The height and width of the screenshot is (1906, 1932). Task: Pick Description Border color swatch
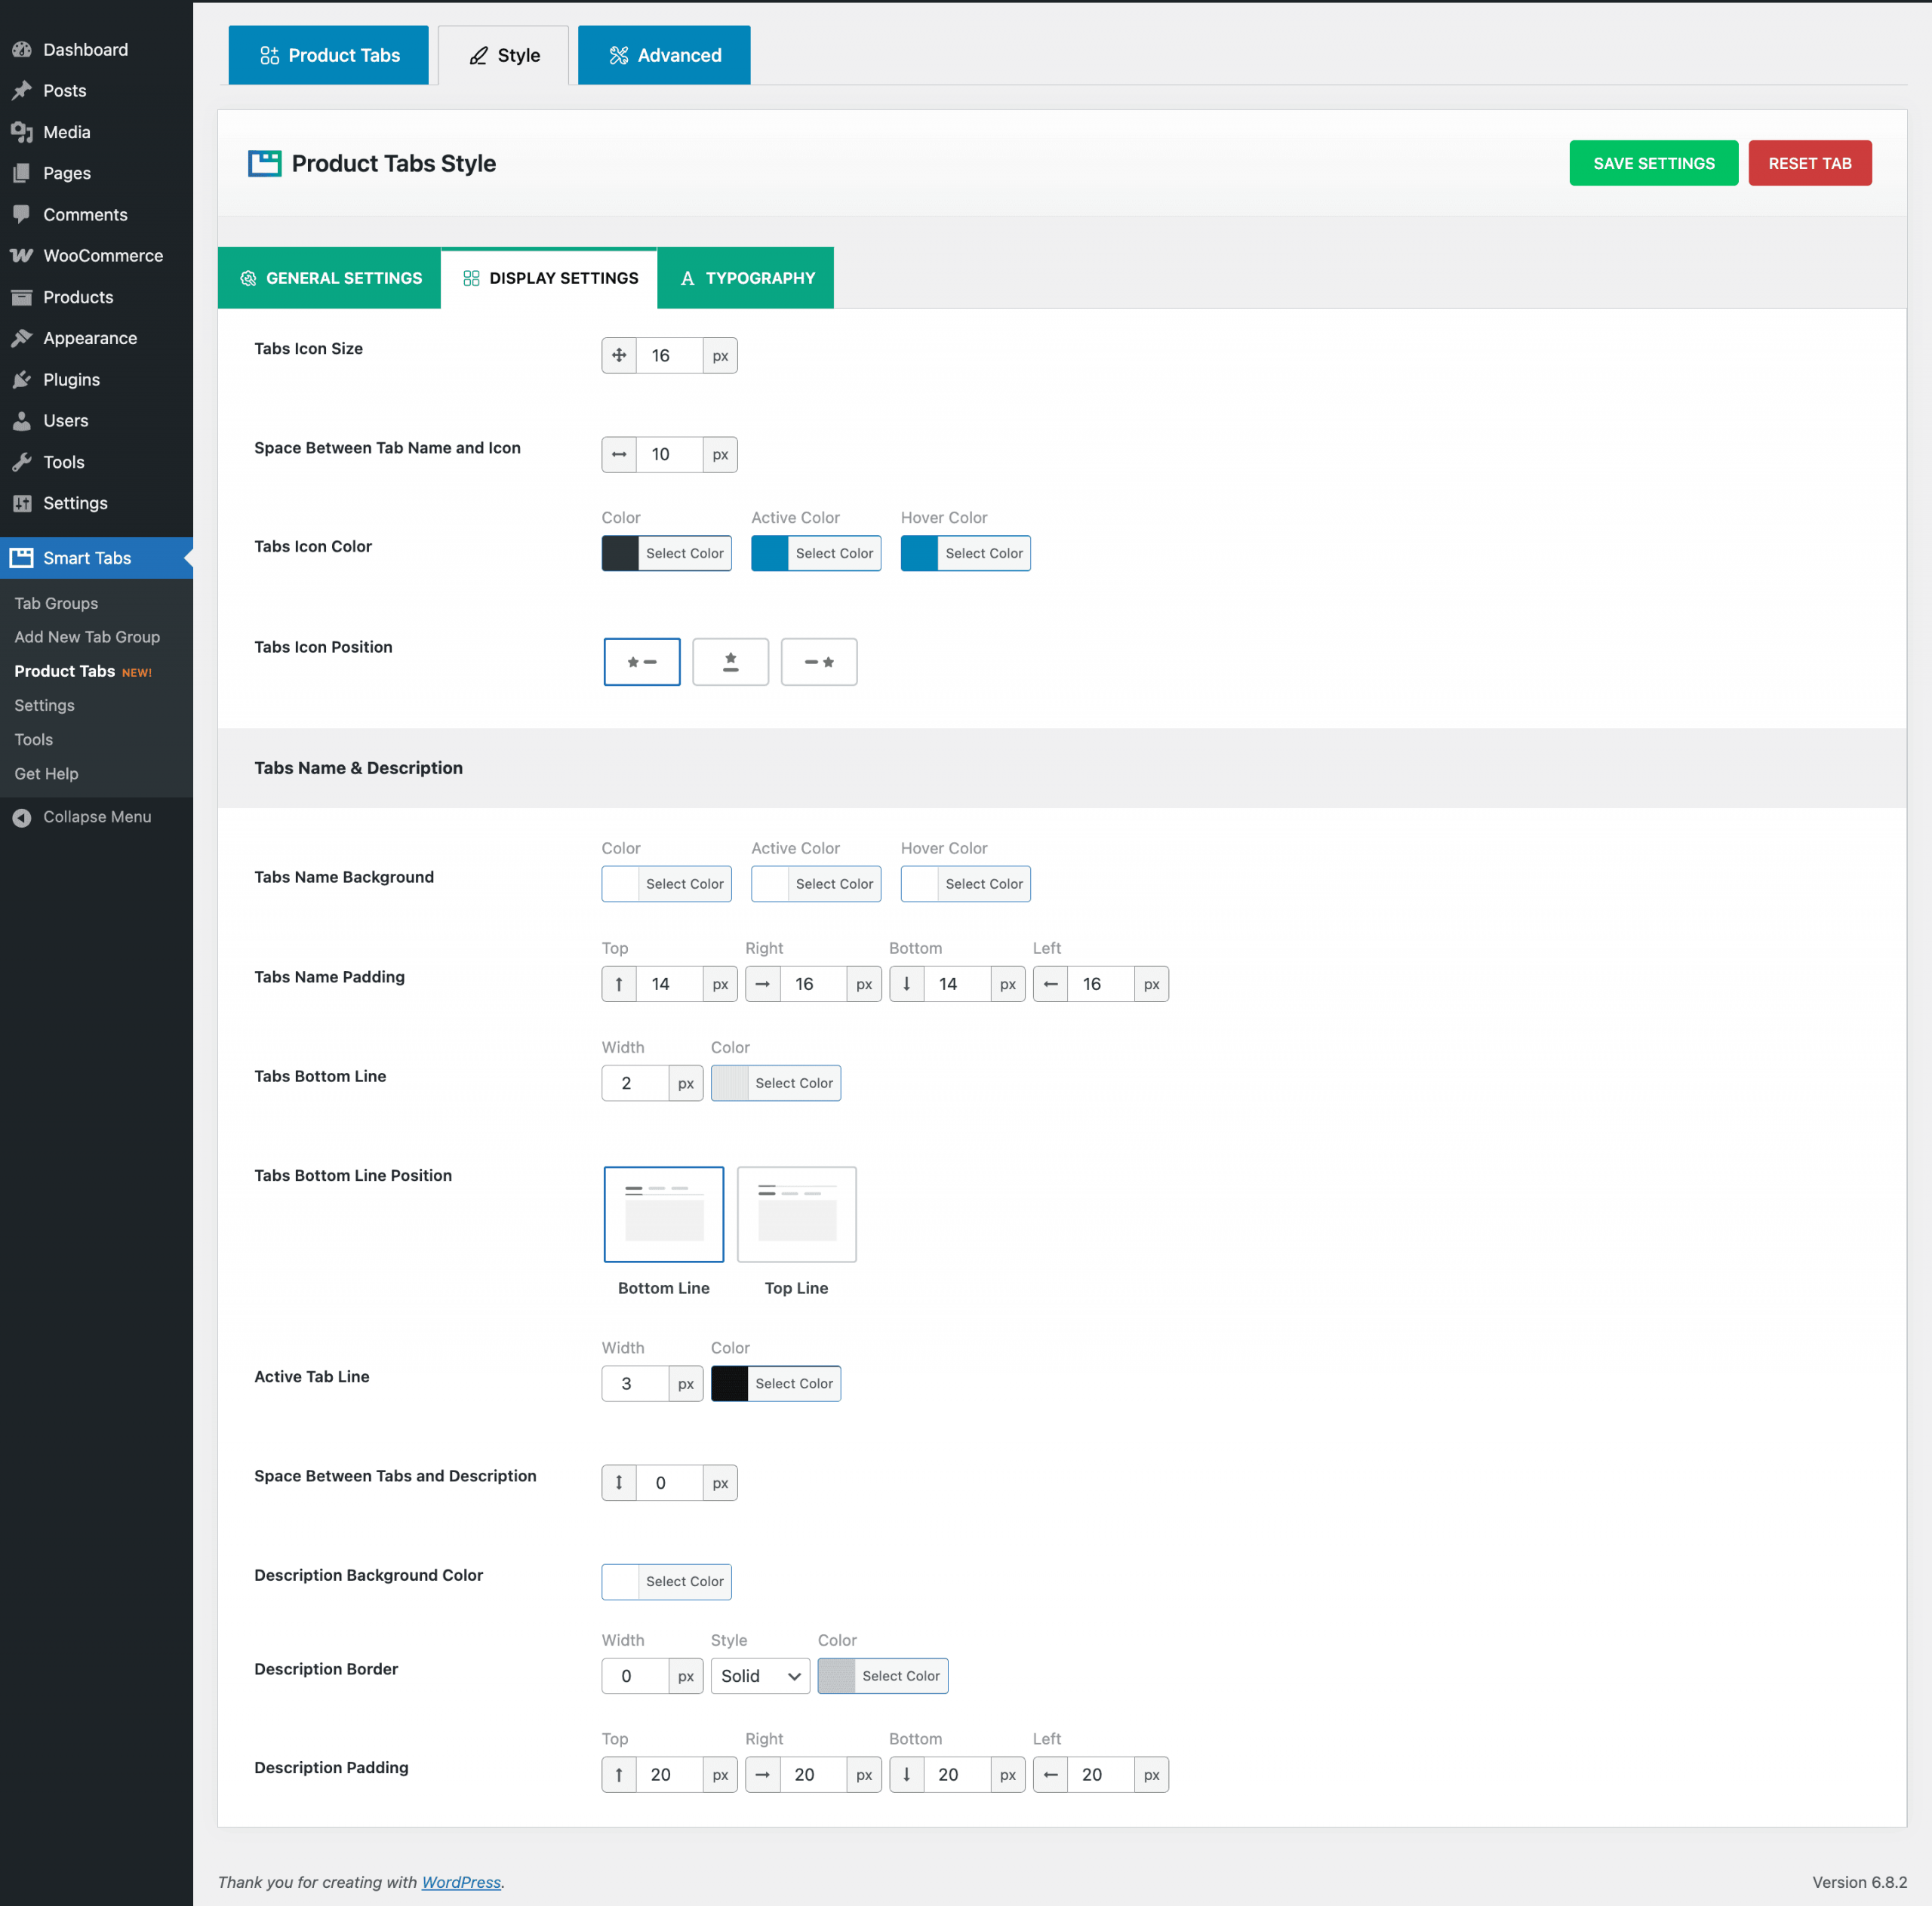[x=837, y=1676]
